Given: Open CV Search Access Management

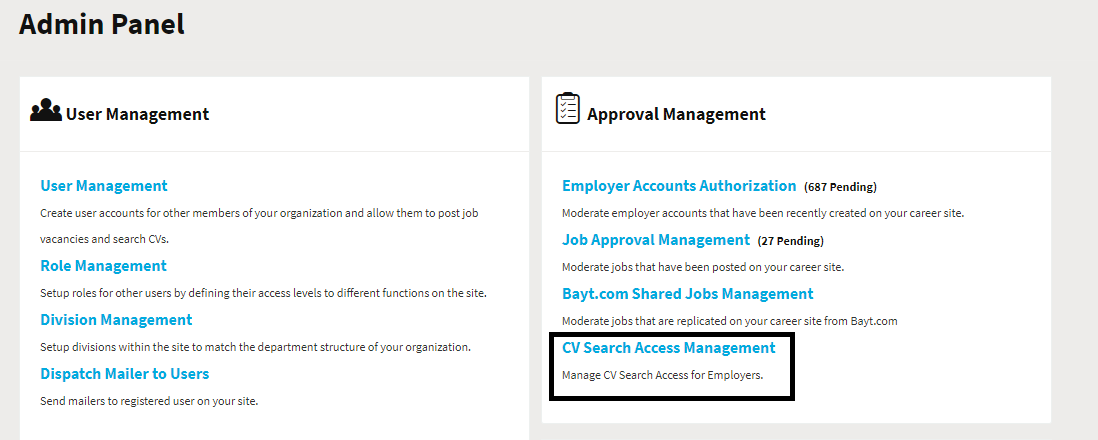Looking at the screenshot, I should click(x=669, y=348).
